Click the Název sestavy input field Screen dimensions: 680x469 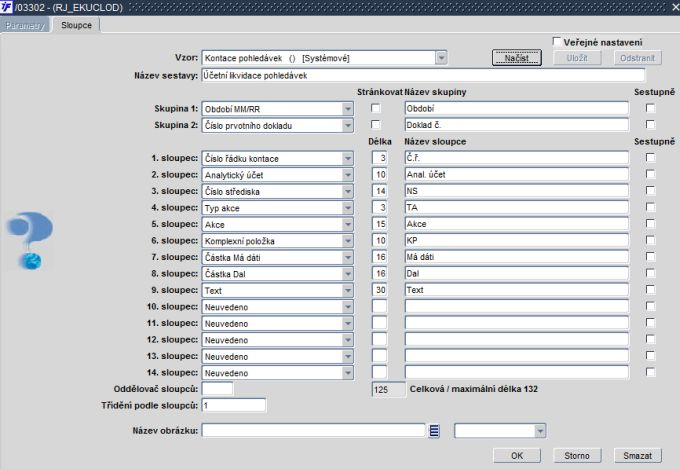423,75
